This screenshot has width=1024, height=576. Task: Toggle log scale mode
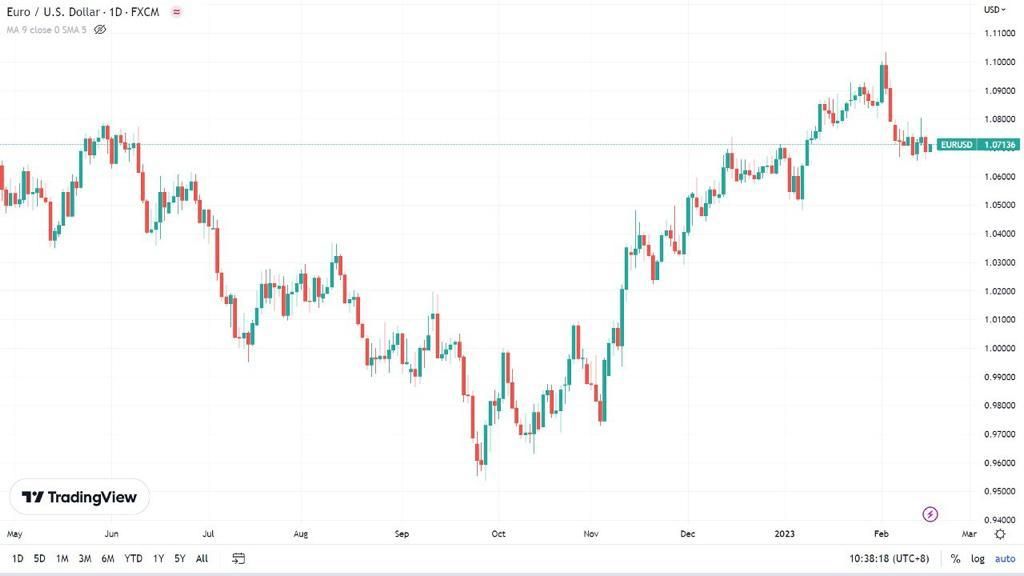pos(978,558)
